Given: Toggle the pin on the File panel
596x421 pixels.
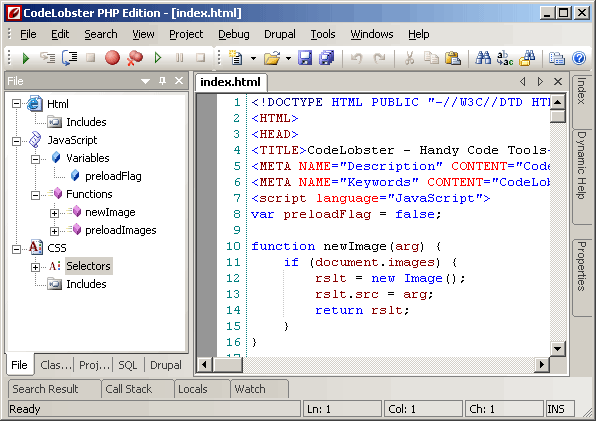Looking at the screenshot, I should (162, 81).
